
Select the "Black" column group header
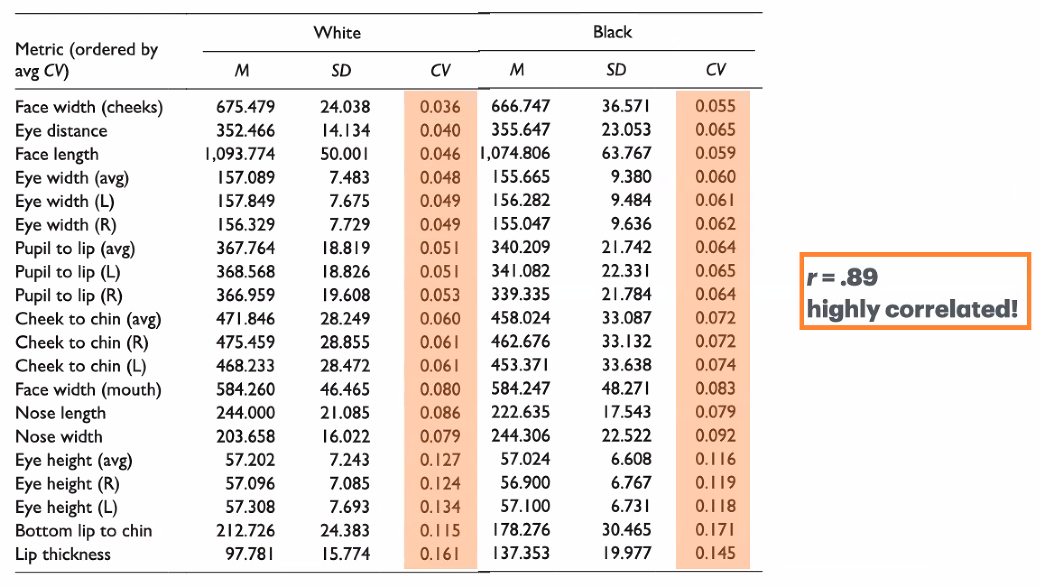click(x=612, y=33)
